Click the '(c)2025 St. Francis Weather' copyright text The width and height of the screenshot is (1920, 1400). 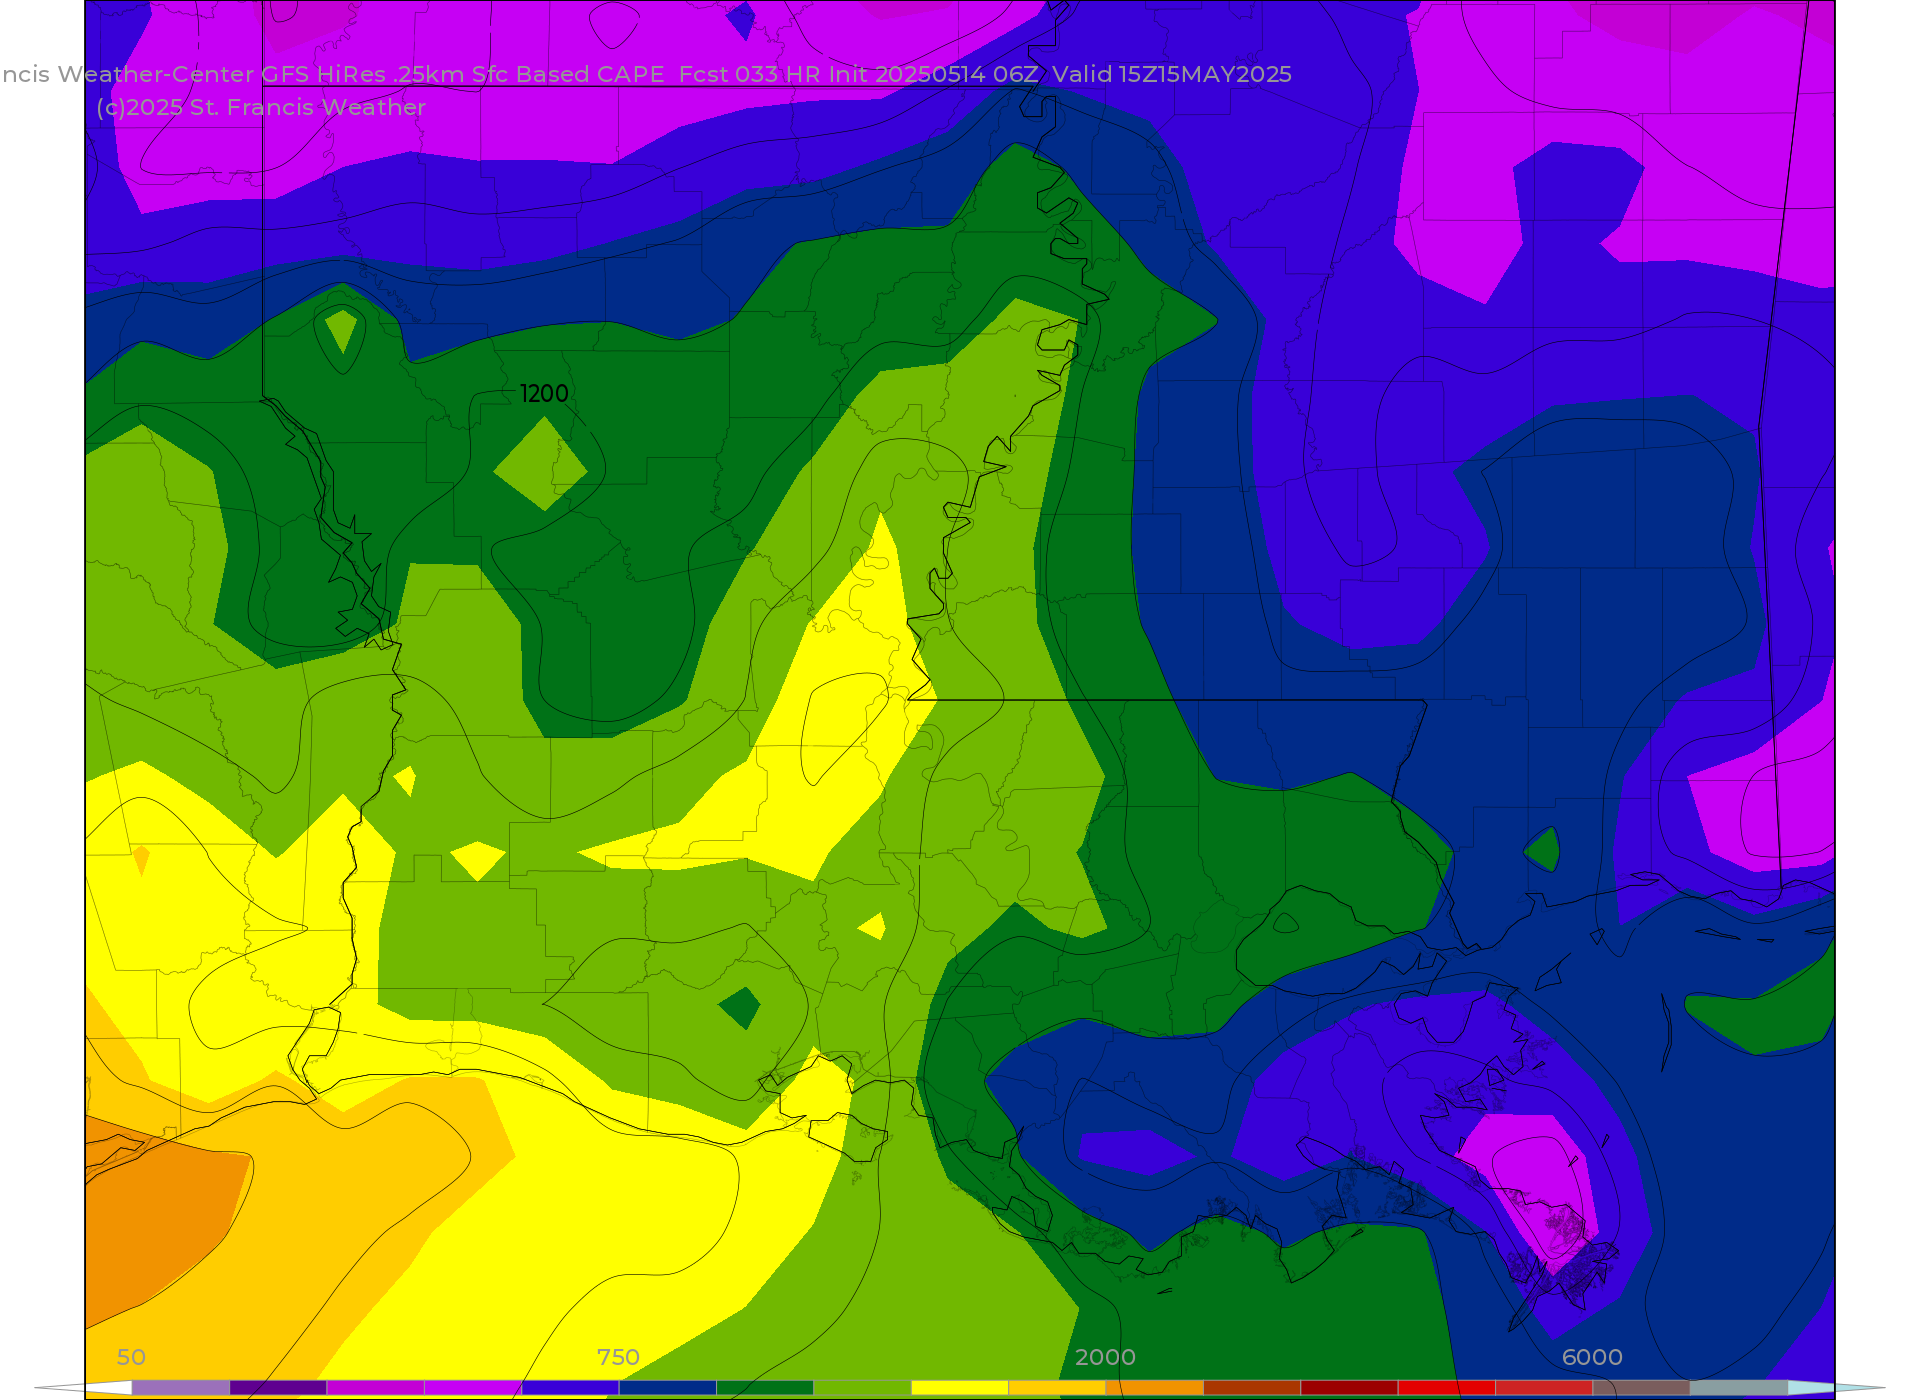[x=261, y=108]
